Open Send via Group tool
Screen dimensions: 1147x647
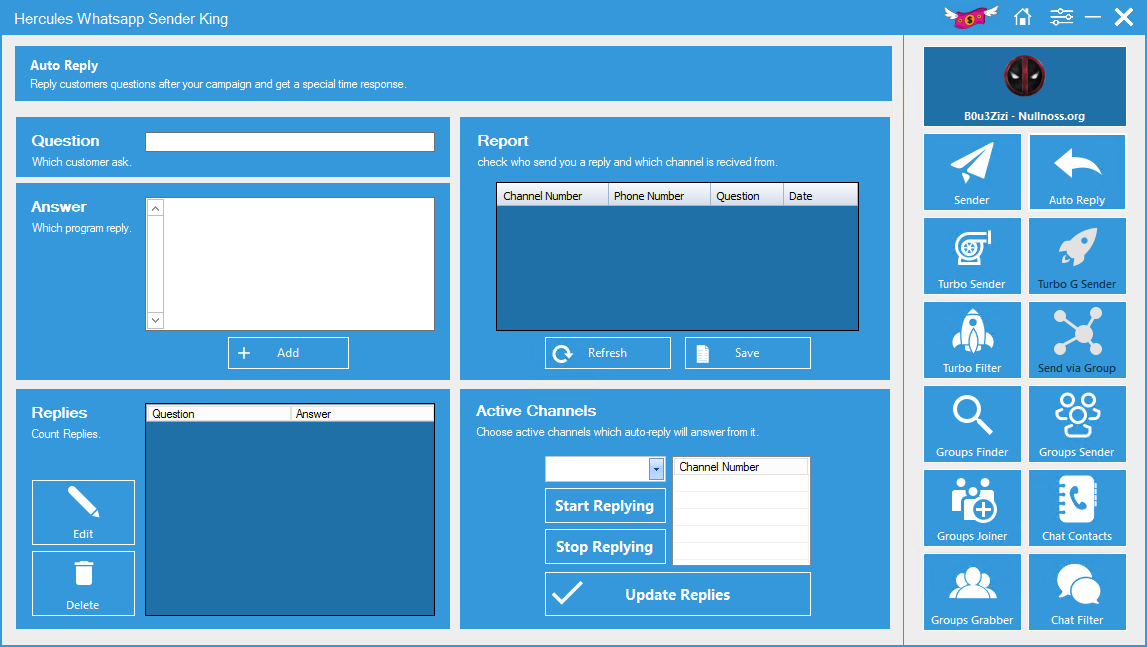pyautogui.click(x=1077, y=340)
